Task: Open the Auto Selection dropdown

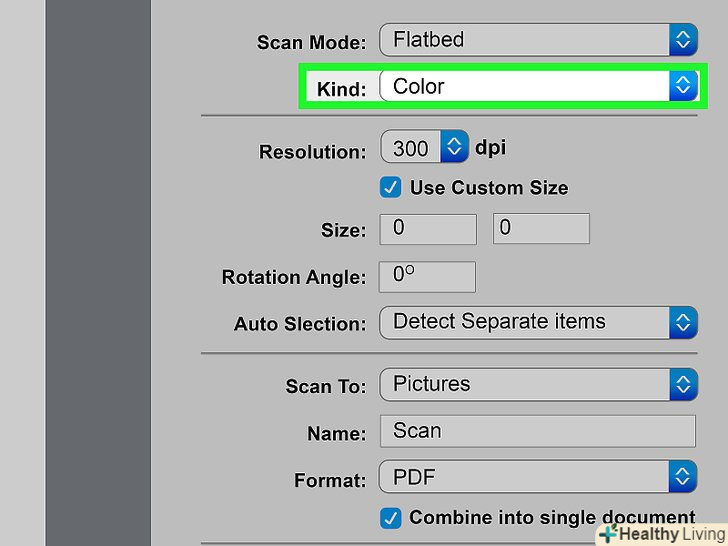Action: pyautogui.click(x=524, y=322)
